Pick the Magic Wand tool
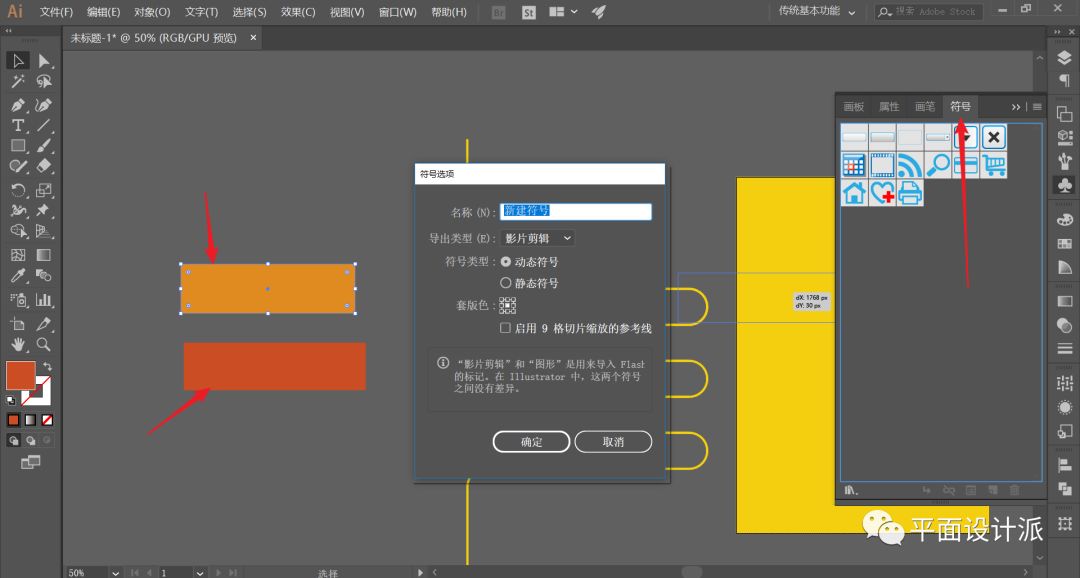1080x578 pixels. [18, 81]
